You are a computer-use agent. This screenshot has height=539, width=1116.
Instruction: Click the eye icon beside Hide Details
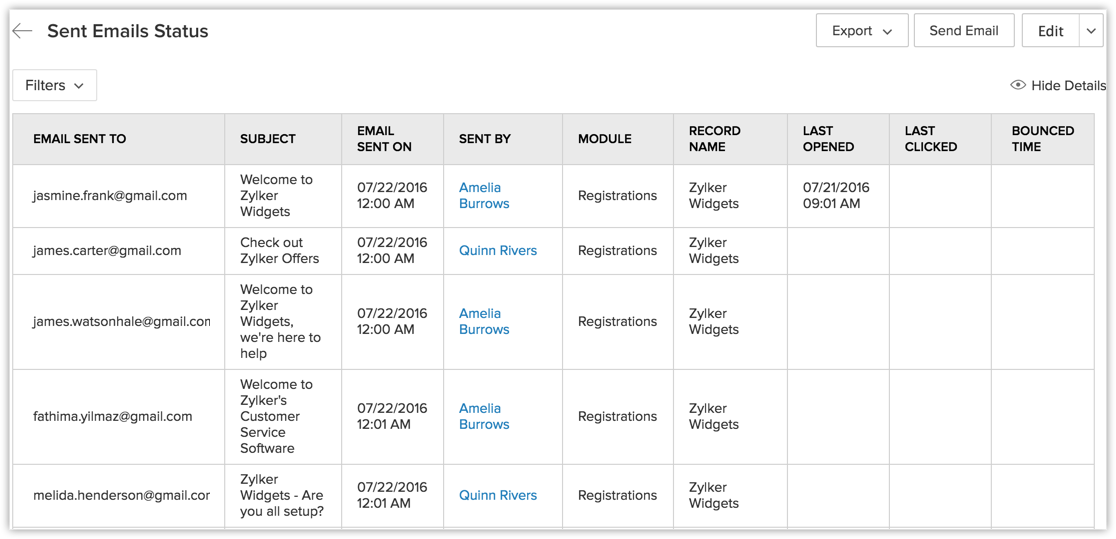(1018, 85)
